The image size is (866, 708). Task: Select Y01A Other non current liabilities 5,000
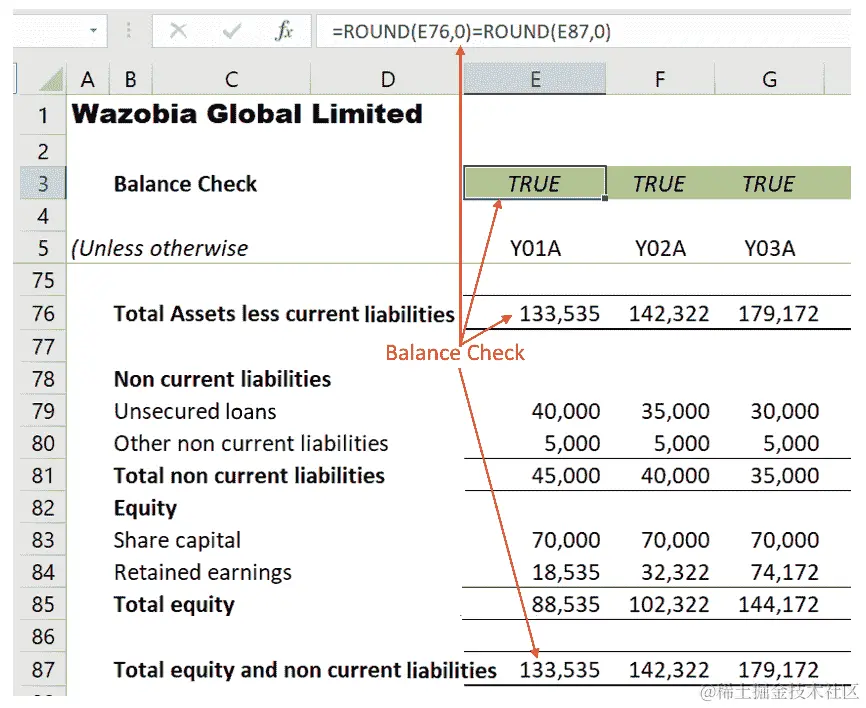coord(572,443)
